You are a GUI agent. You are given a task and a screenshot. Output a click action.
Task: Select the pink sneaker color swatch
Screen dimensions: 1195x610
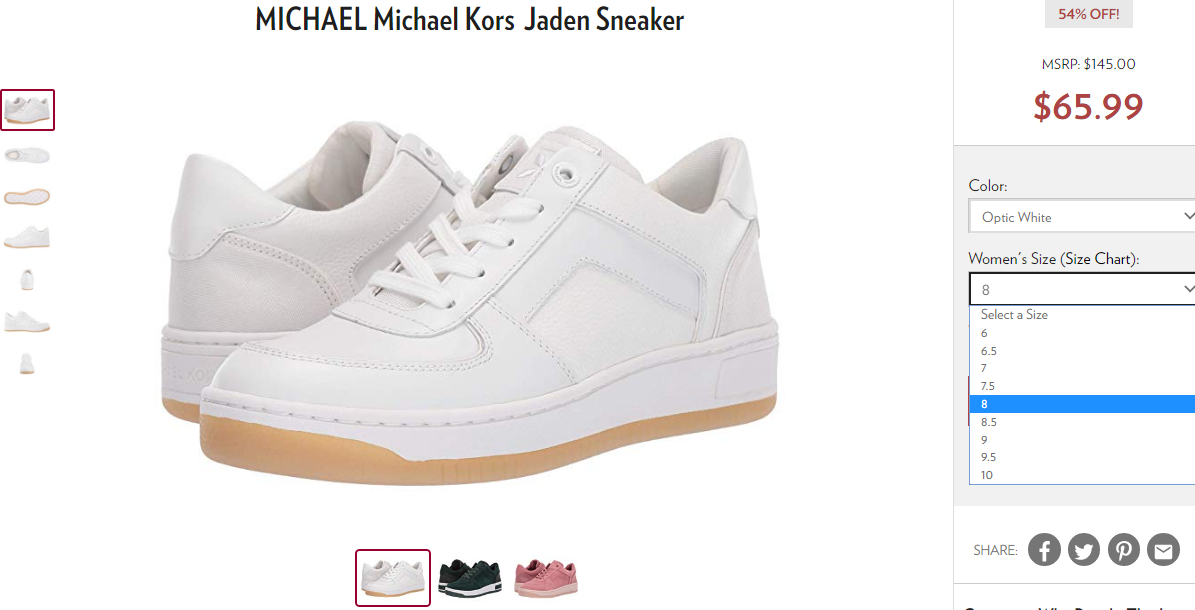point(546,578)
